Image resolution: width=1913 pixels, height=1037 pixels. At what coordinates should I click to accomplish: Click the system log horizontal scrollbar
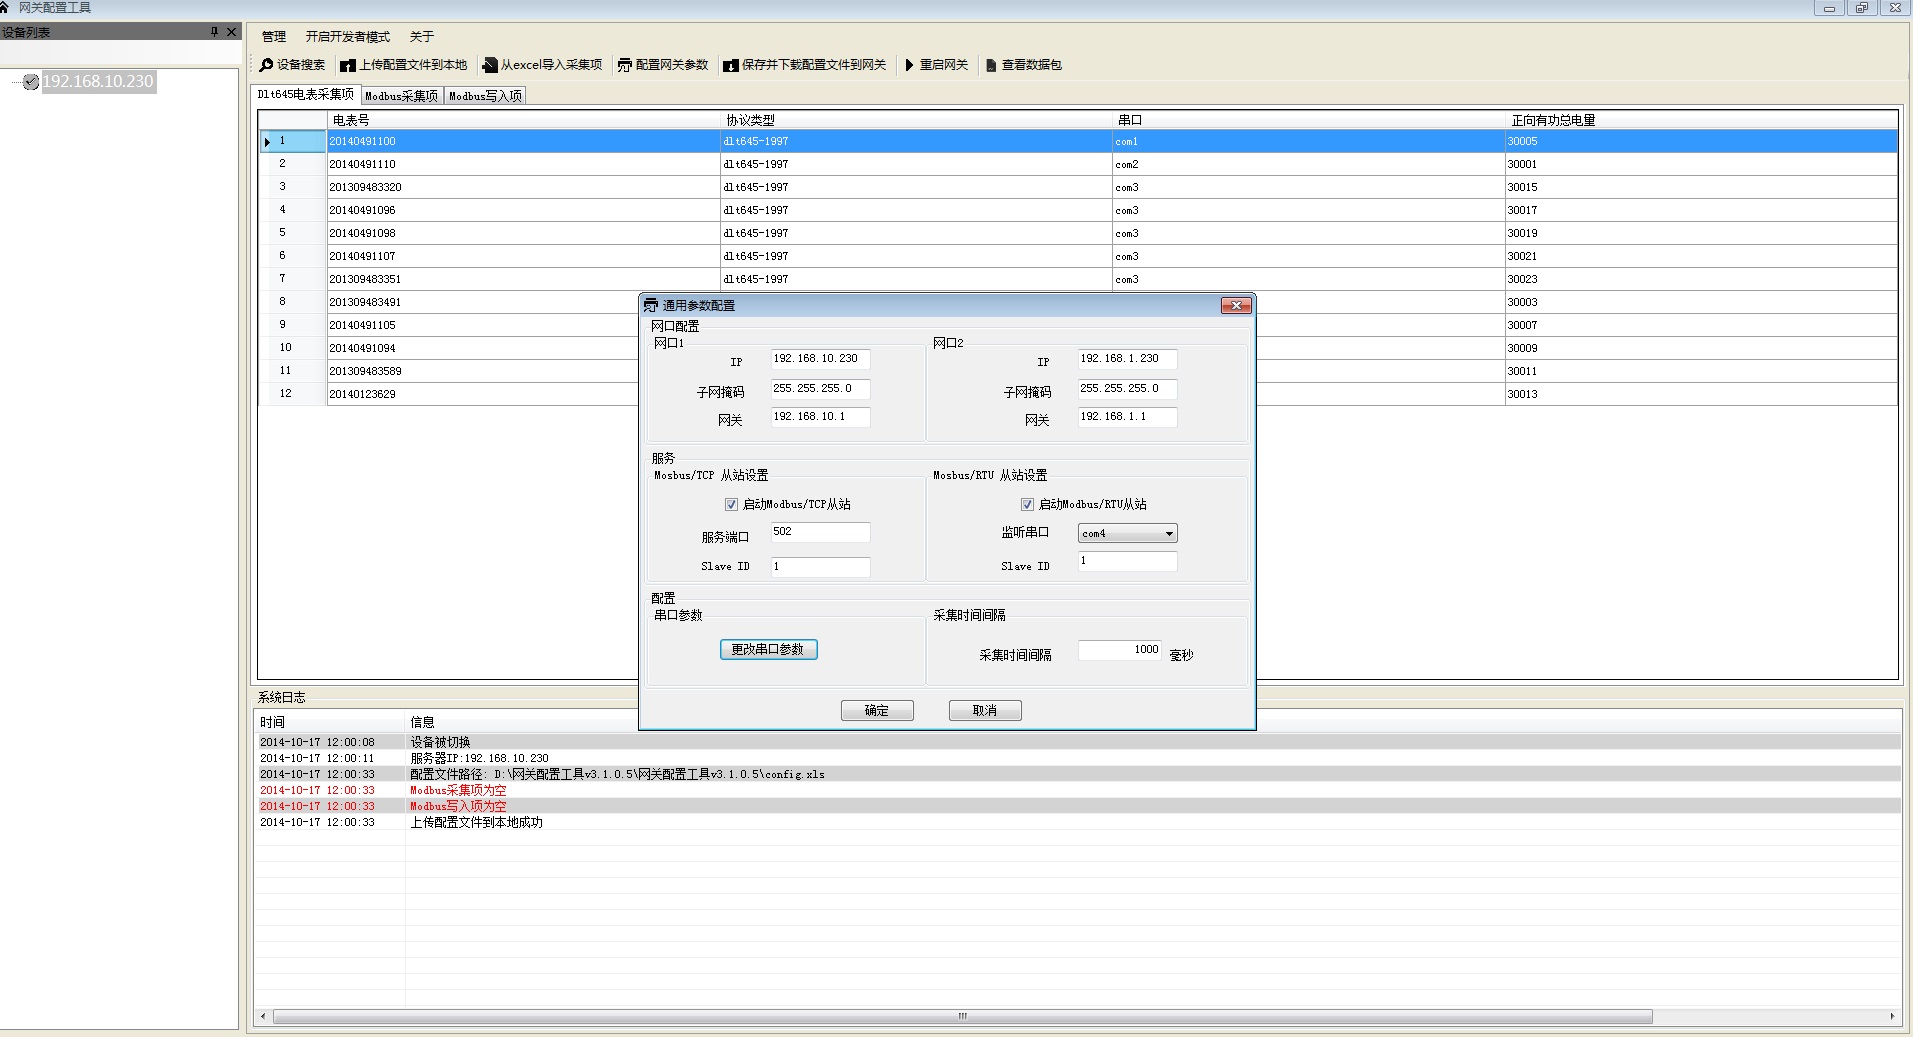[x=962, y=1017]
